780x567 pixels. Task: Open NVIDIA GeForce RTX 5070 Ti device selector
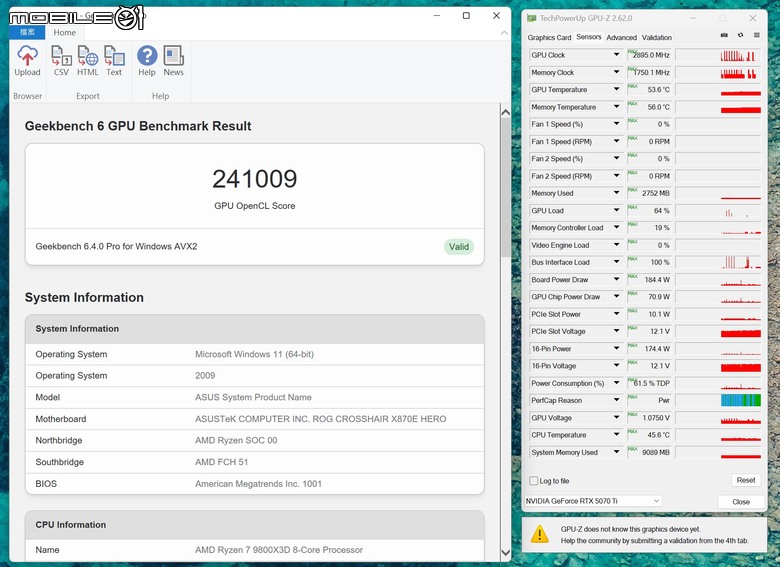coord(593,501)
